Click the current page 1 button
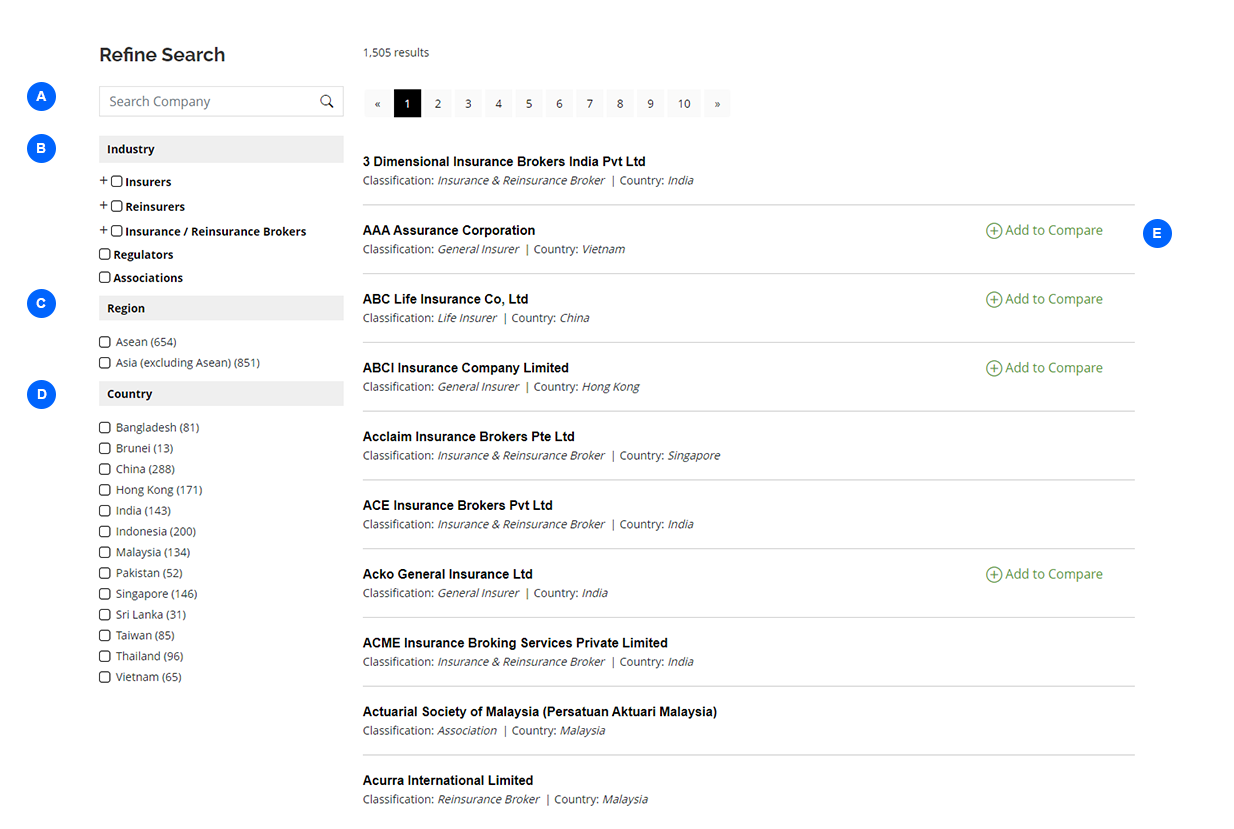This screenshot has height=829, width=1234. (x=407, y=103)
